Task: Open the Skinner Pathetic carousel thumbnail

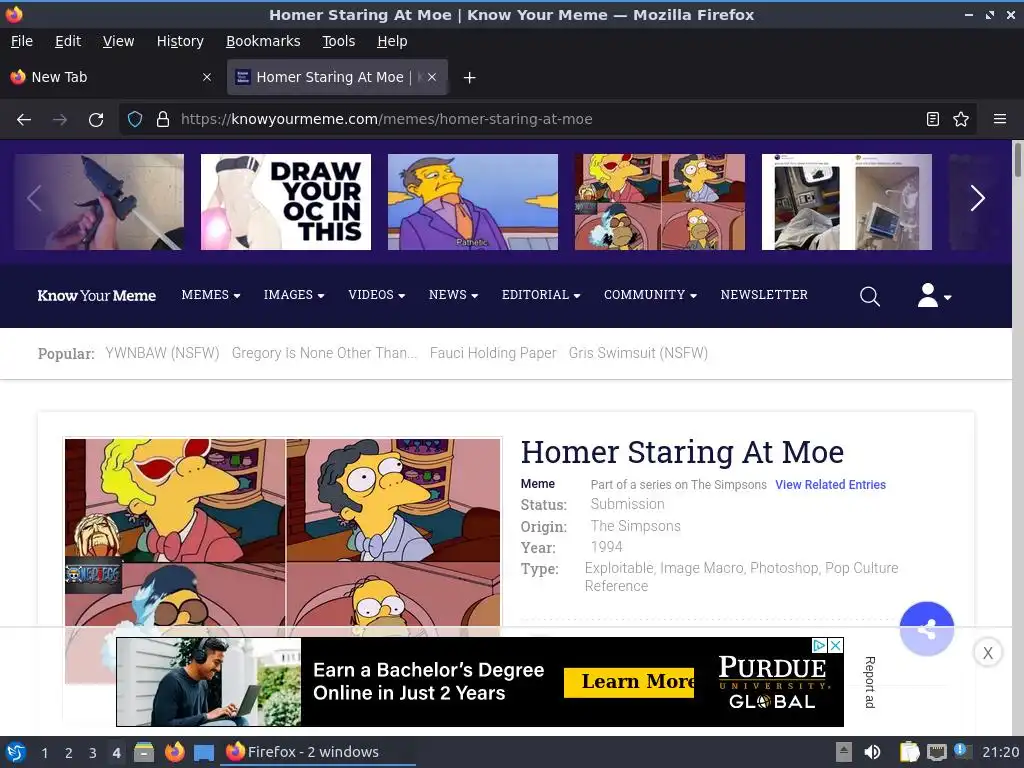Action: 473,202
